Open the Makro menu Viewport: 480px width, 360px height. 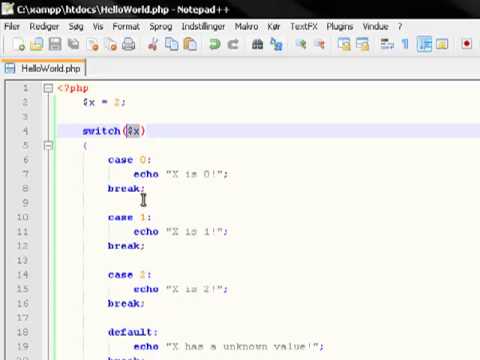[246, 27]
